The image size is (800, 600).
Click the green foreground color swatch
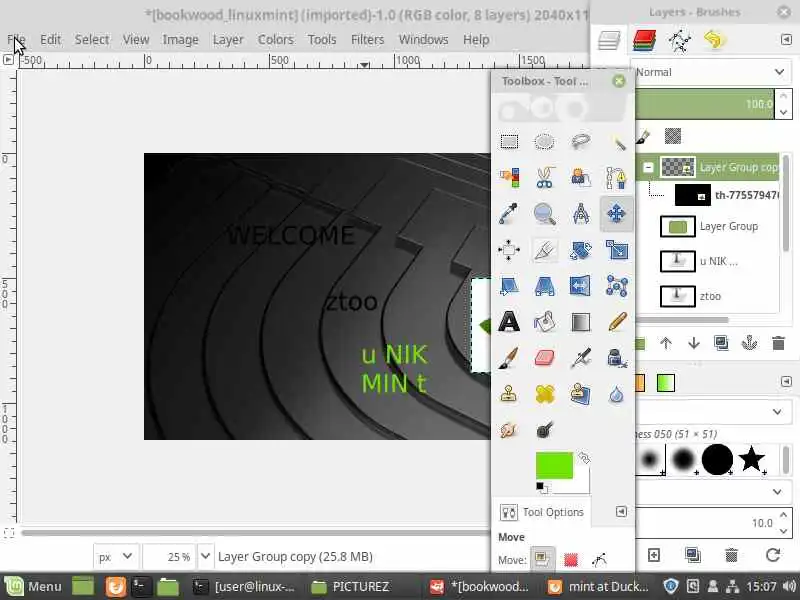[x=554, y=465]
